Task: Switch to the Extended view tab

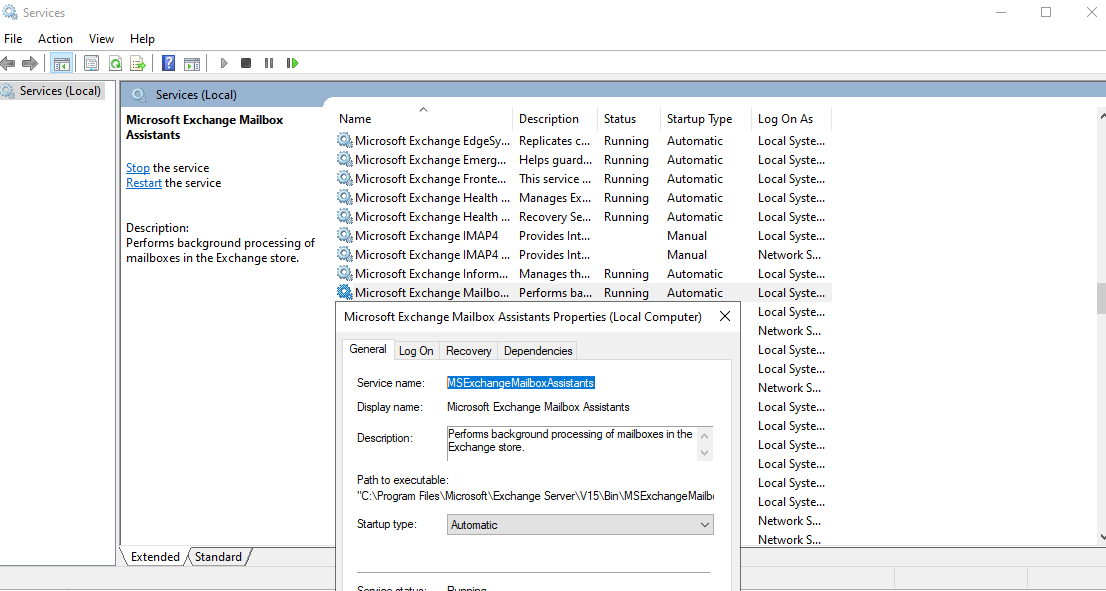Action: [155, 556]
